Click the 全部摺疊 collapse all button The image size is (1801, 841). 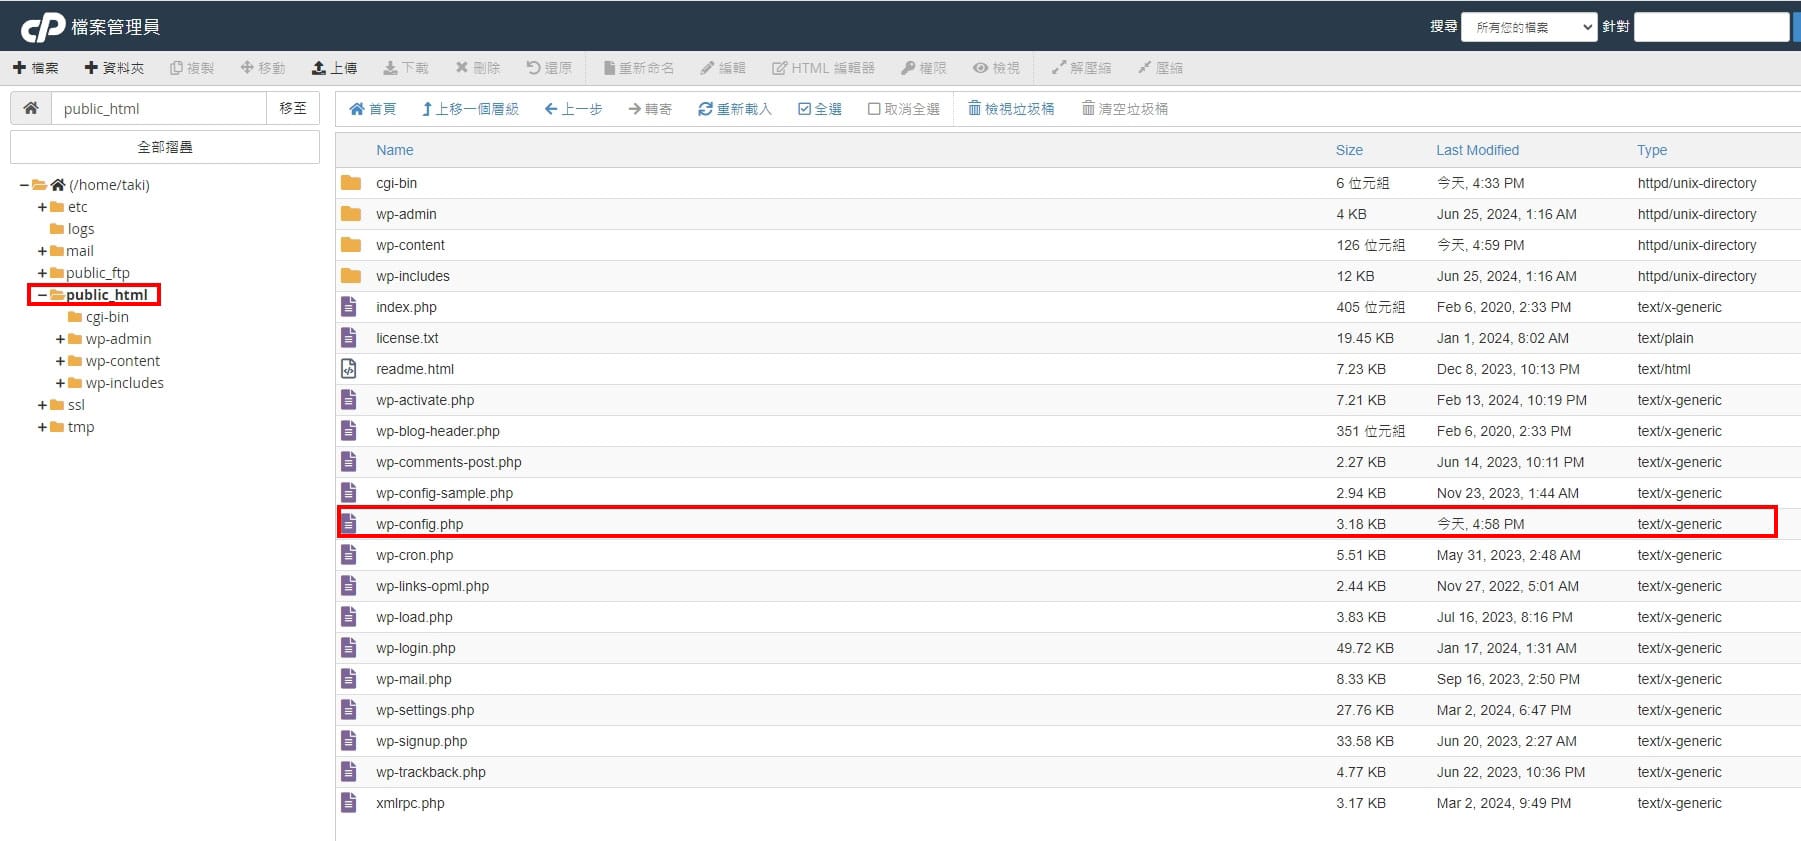point(165,147)
